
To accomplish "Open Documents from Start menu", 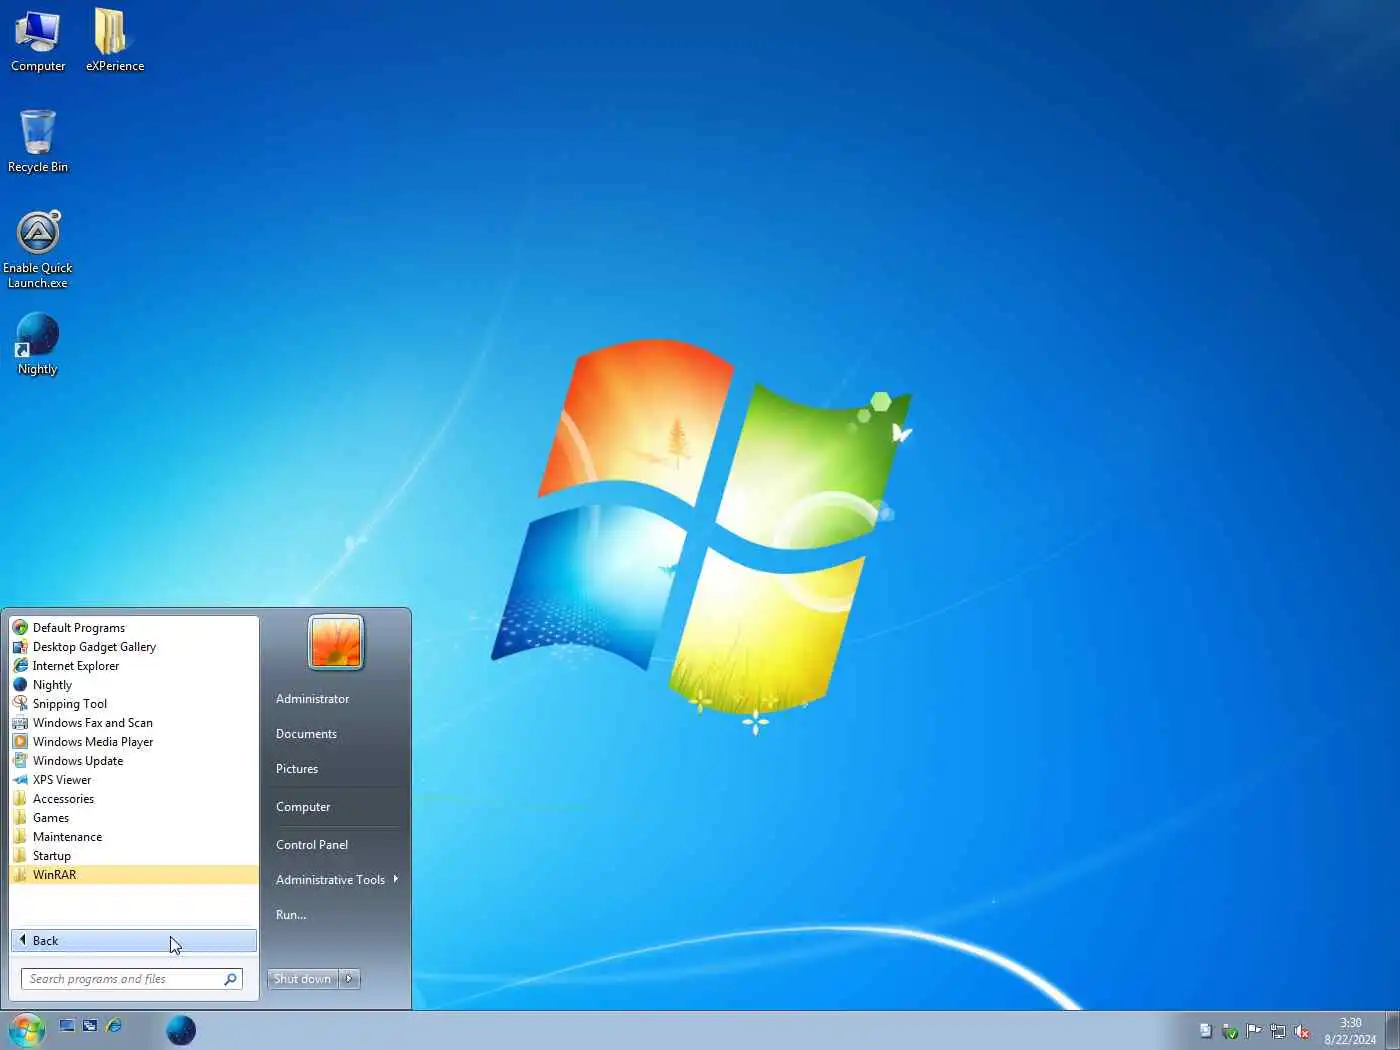I will pos(334,734).
